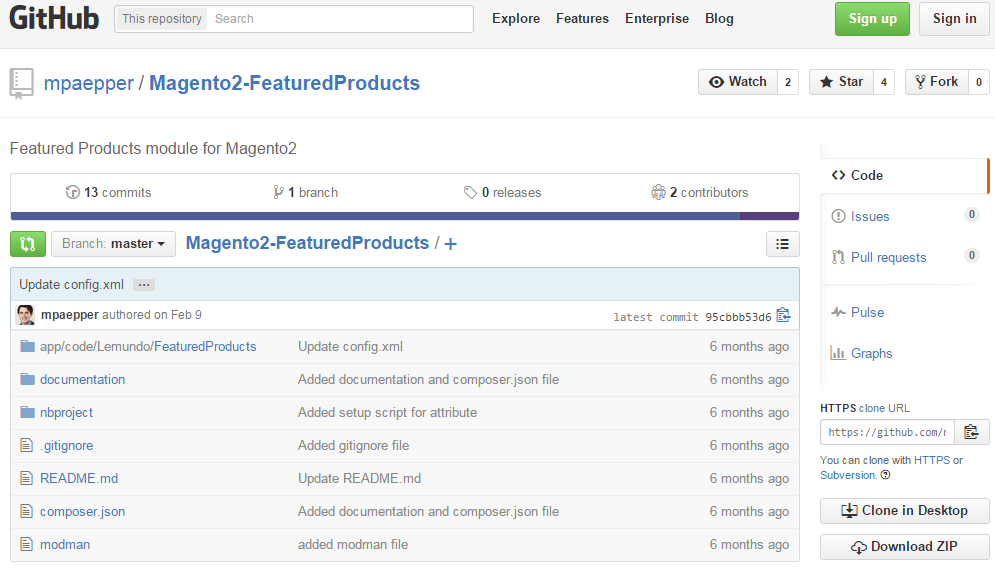Open the Explore menu item
The image size is (995, 569).
516,18
